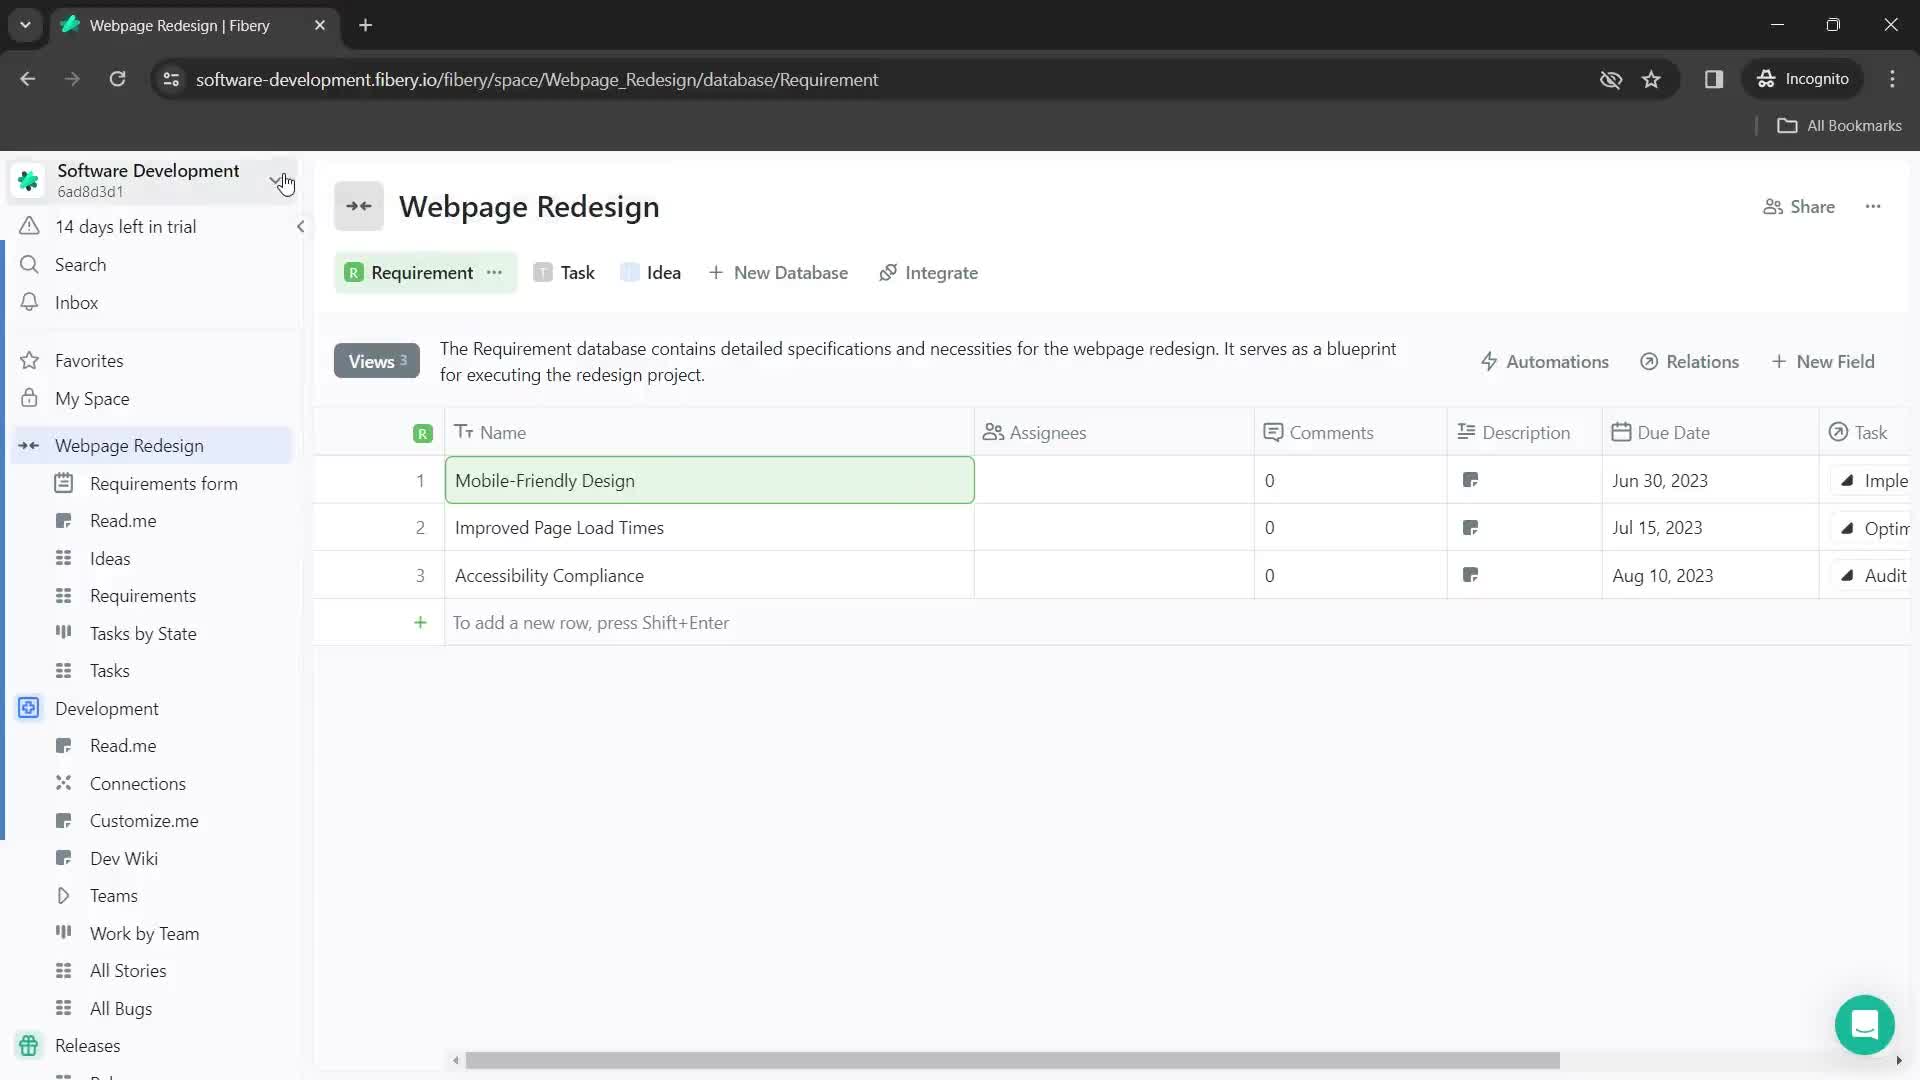
Task: Toggle the sidebar collapse arrow
Action: point(301,227)
